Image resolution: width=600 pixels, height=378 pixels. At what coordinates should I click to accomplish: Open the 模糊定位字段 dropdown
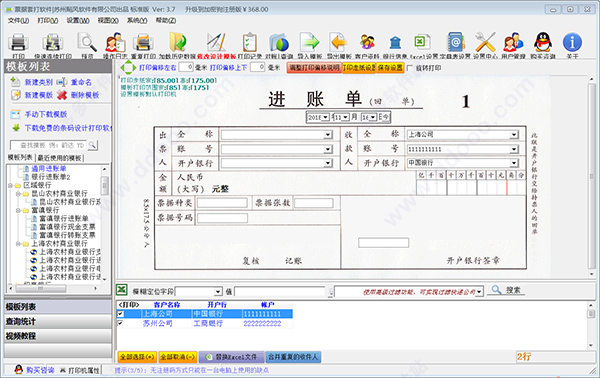(x=218, y=292)
